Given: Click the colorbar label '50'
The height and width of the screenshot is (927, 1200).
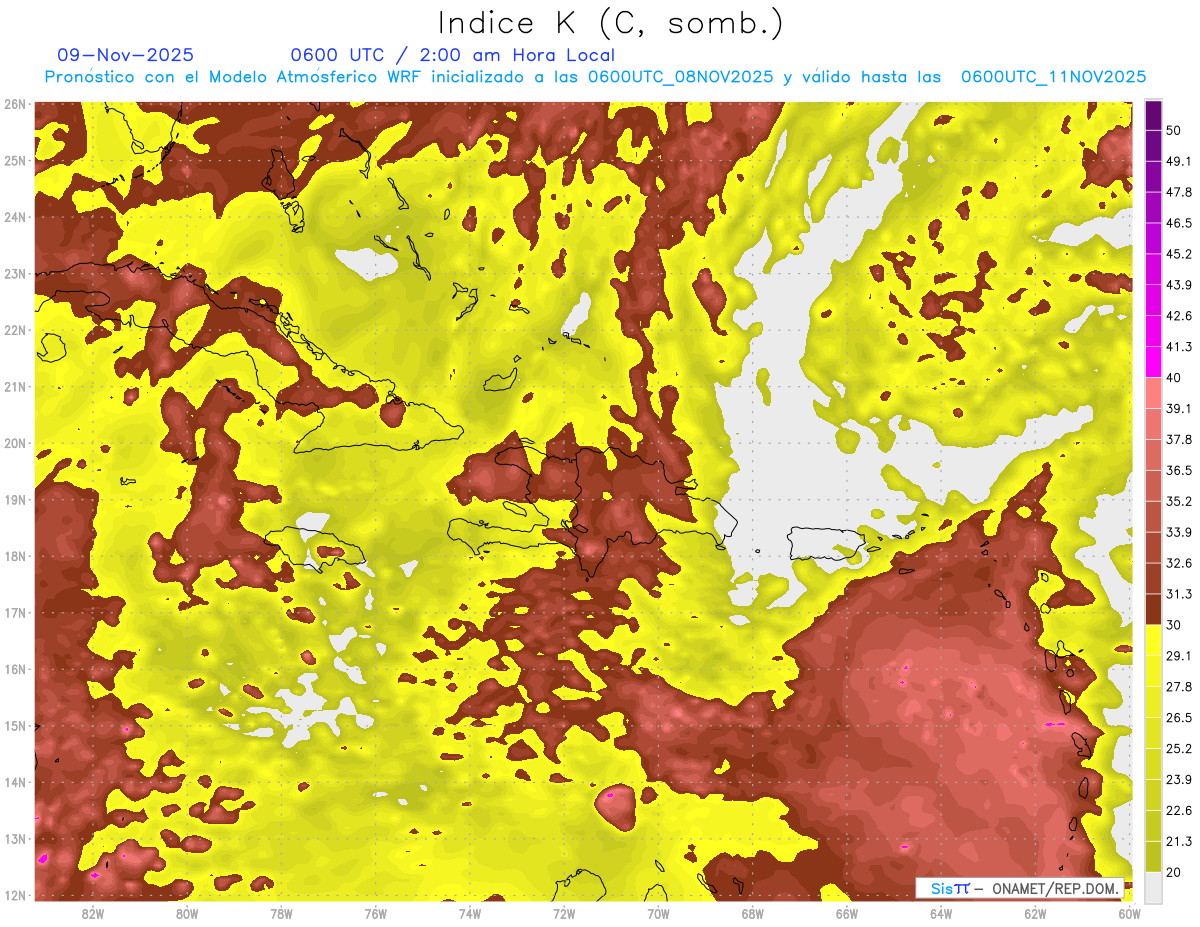Looking at the screenshot, I should [1176, 131].
